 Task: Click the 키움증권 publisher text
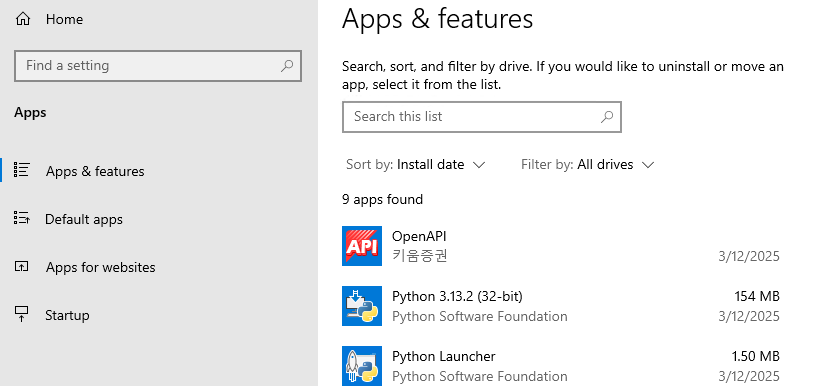pos(420,256)
